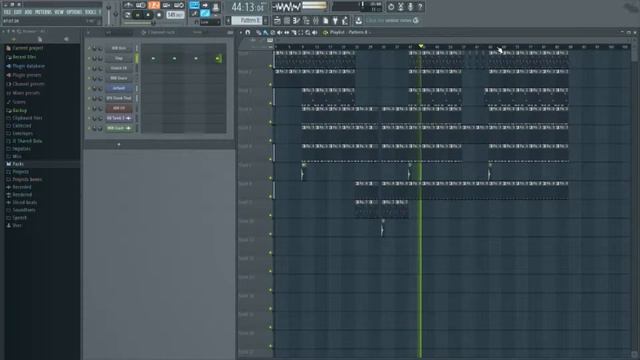
Task: Click the 808 Snare channel button
Action: (x=119, y=78)
